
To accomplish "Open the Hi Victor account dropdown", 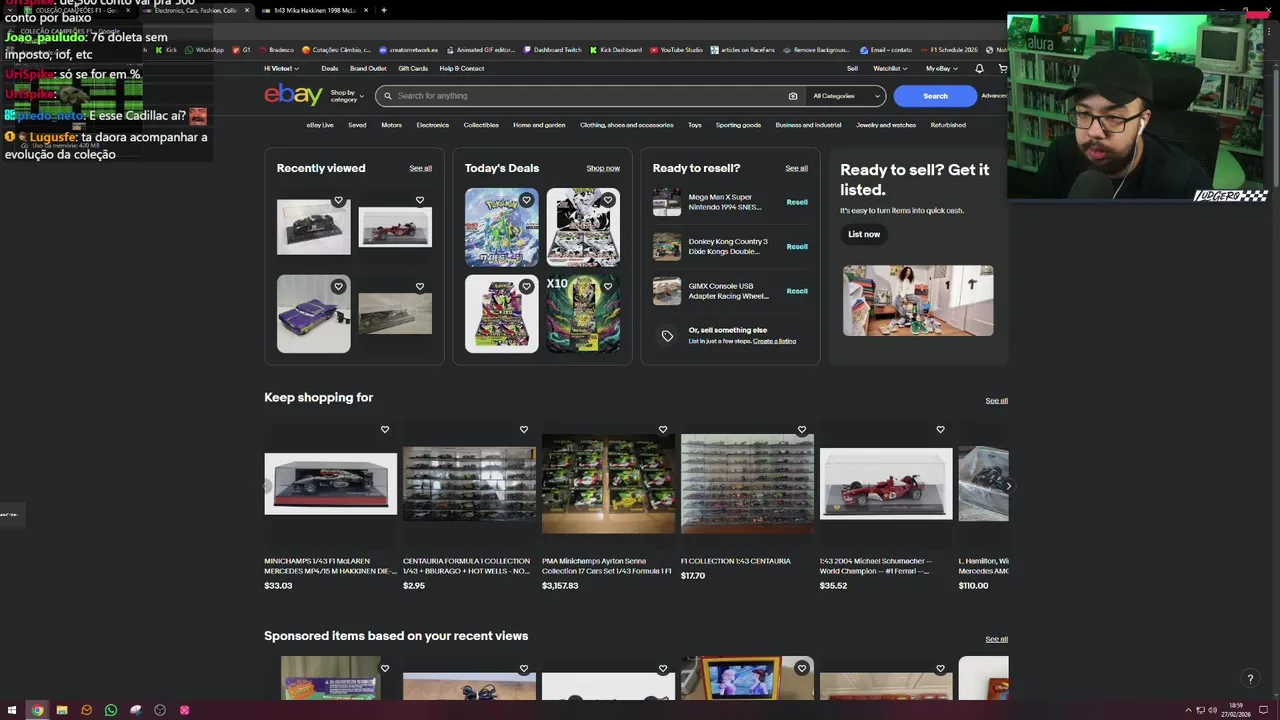I will pos(281,69).
